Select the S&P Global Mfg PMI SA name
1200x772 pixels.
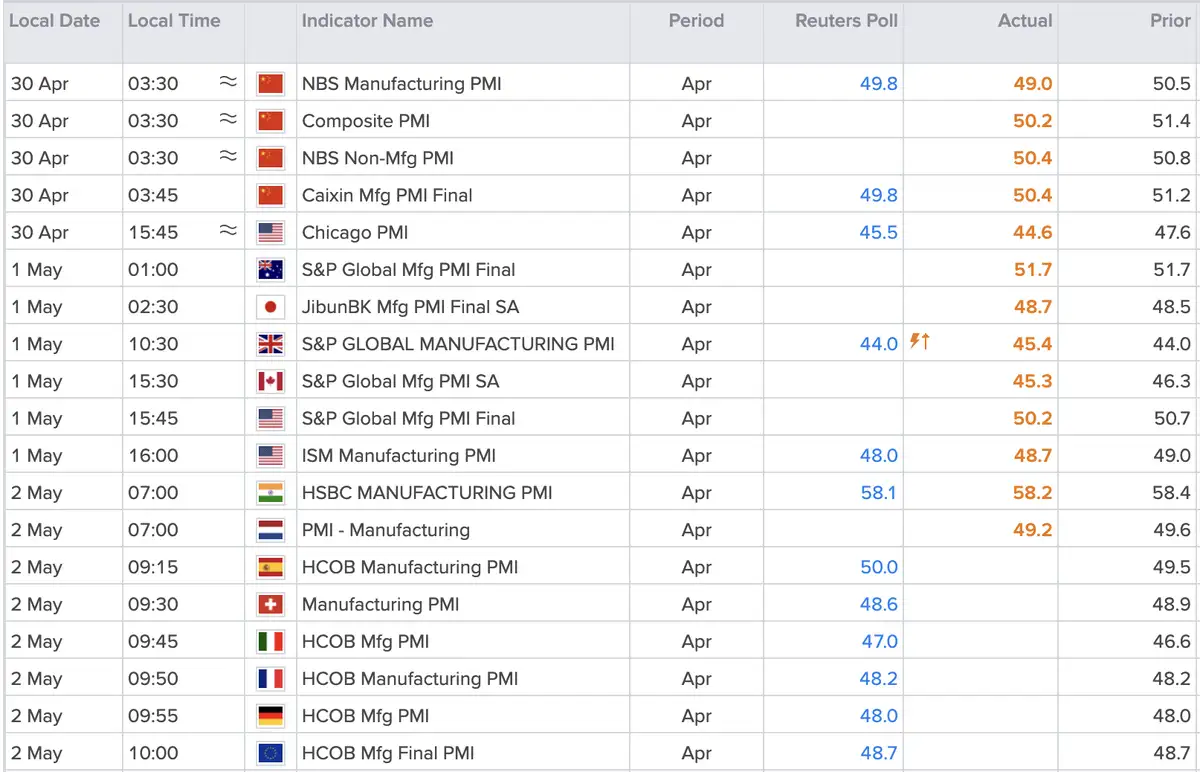tap(401, 381)
